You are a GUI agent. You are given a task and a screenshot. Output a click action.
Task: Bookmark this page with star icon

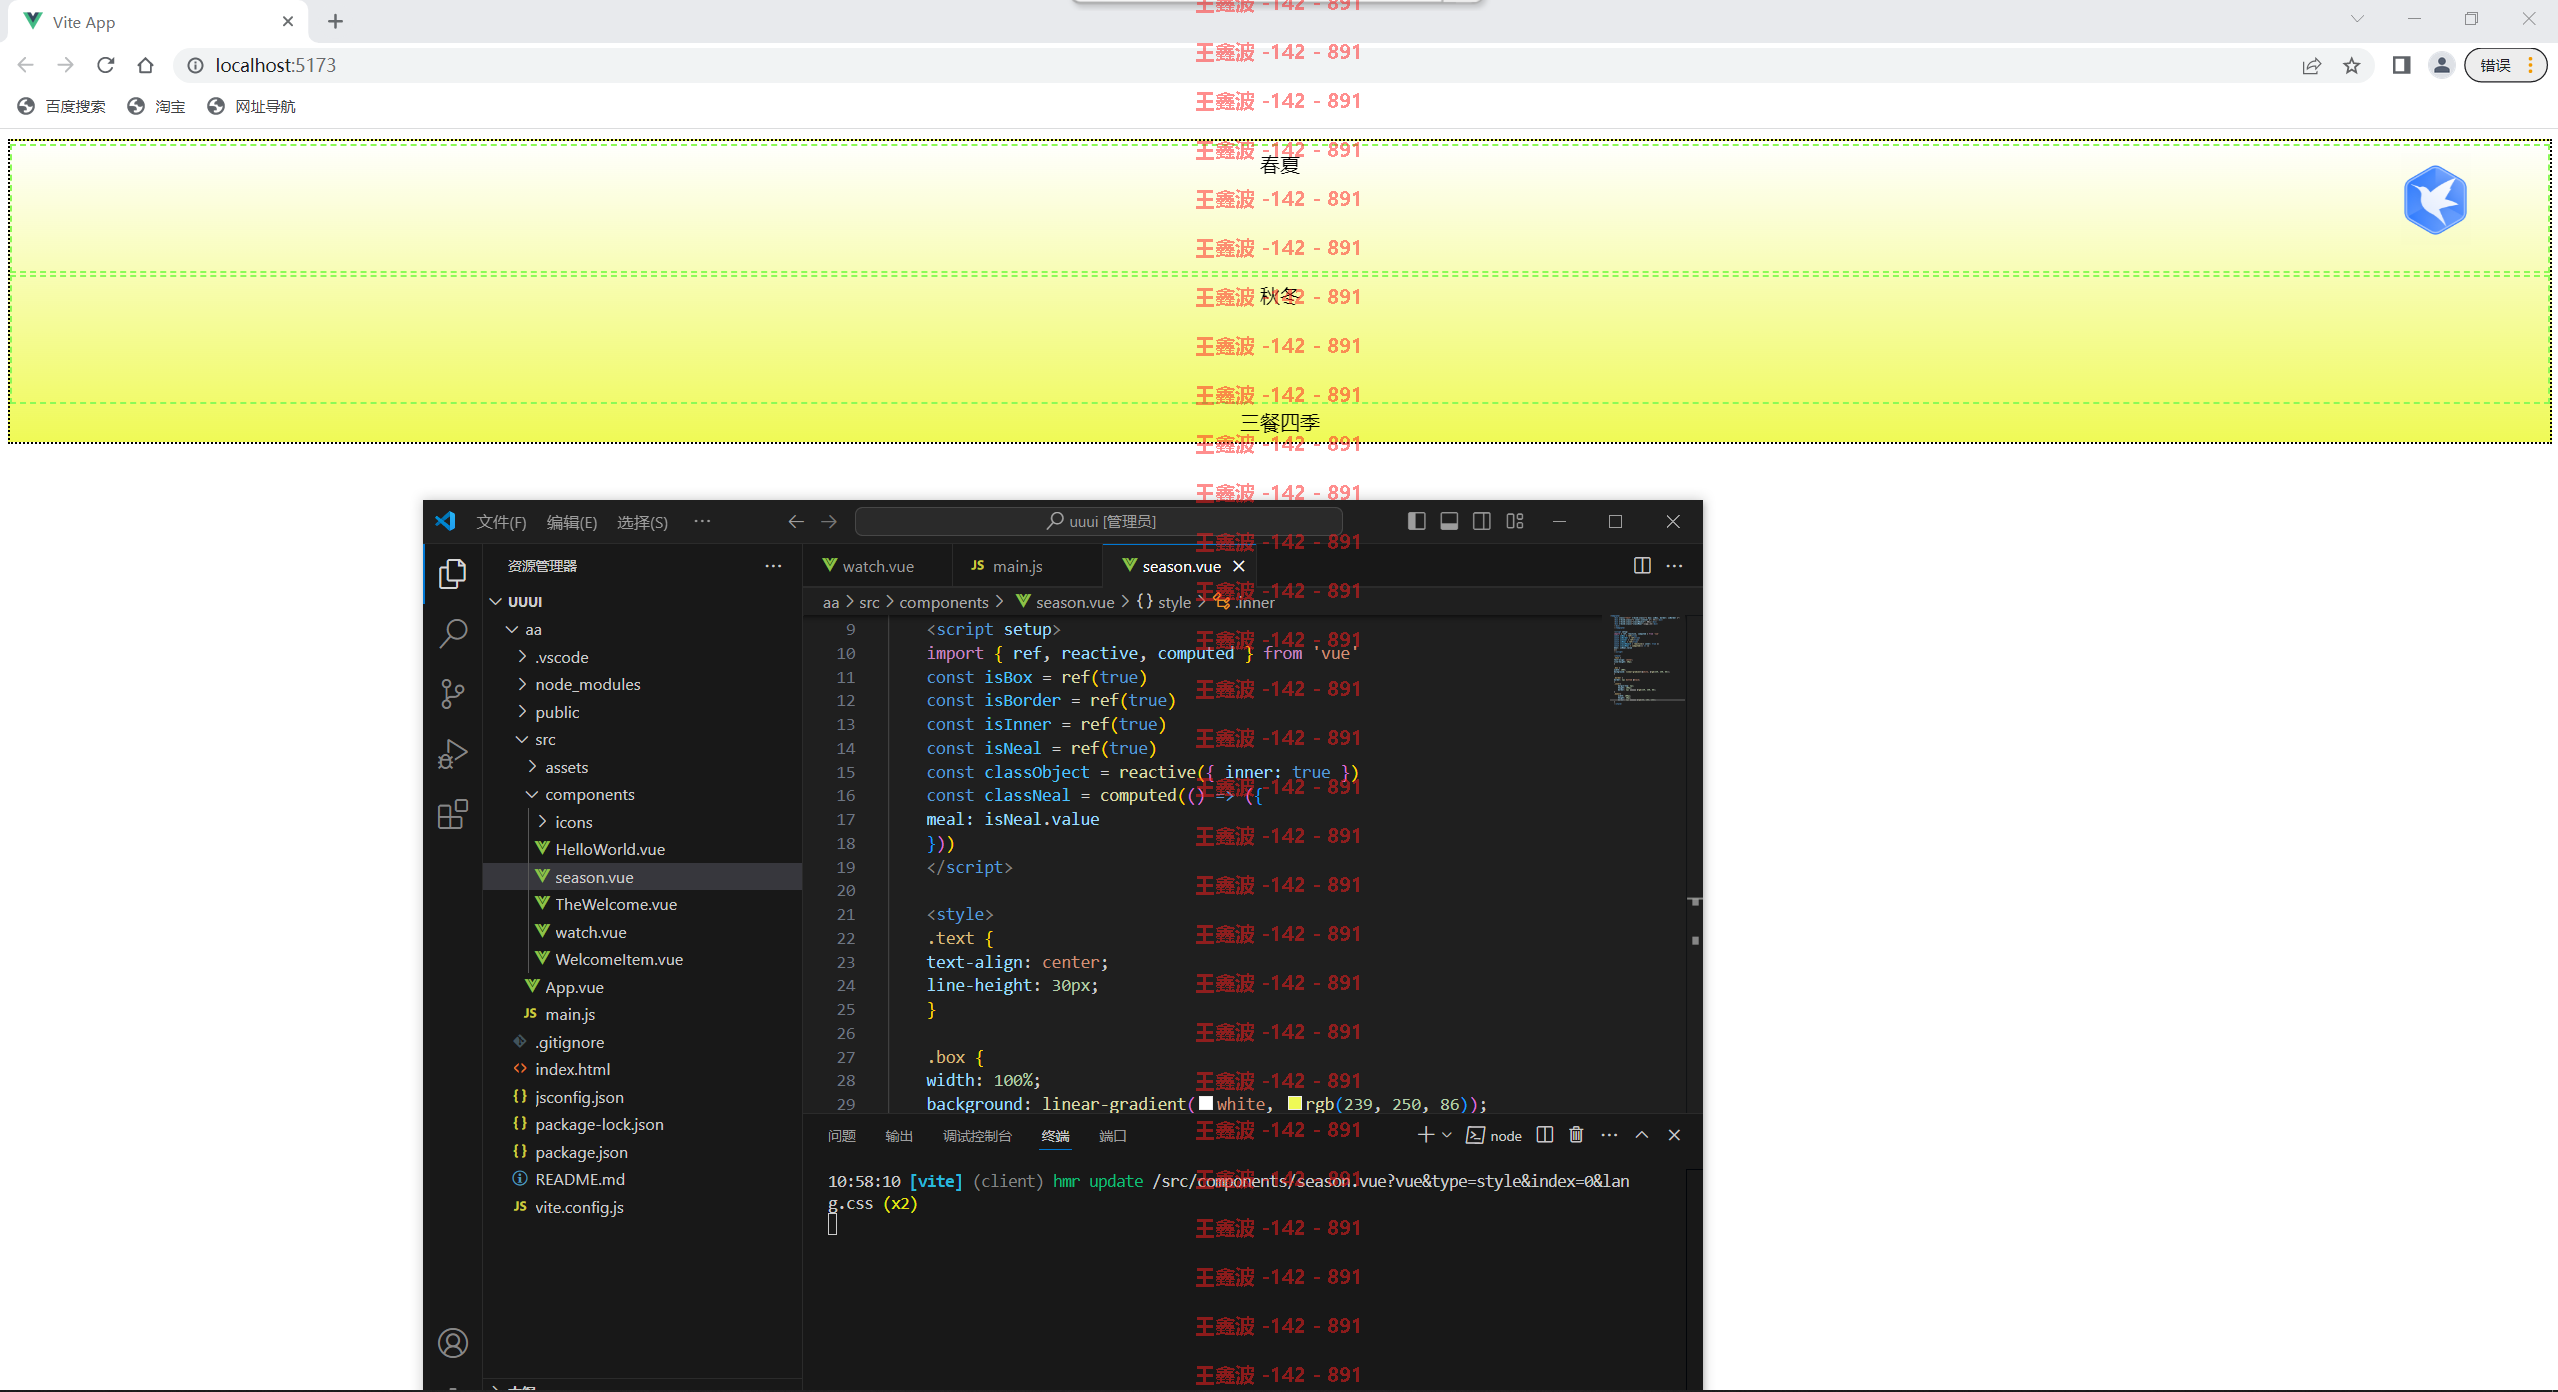(2352, 66)
